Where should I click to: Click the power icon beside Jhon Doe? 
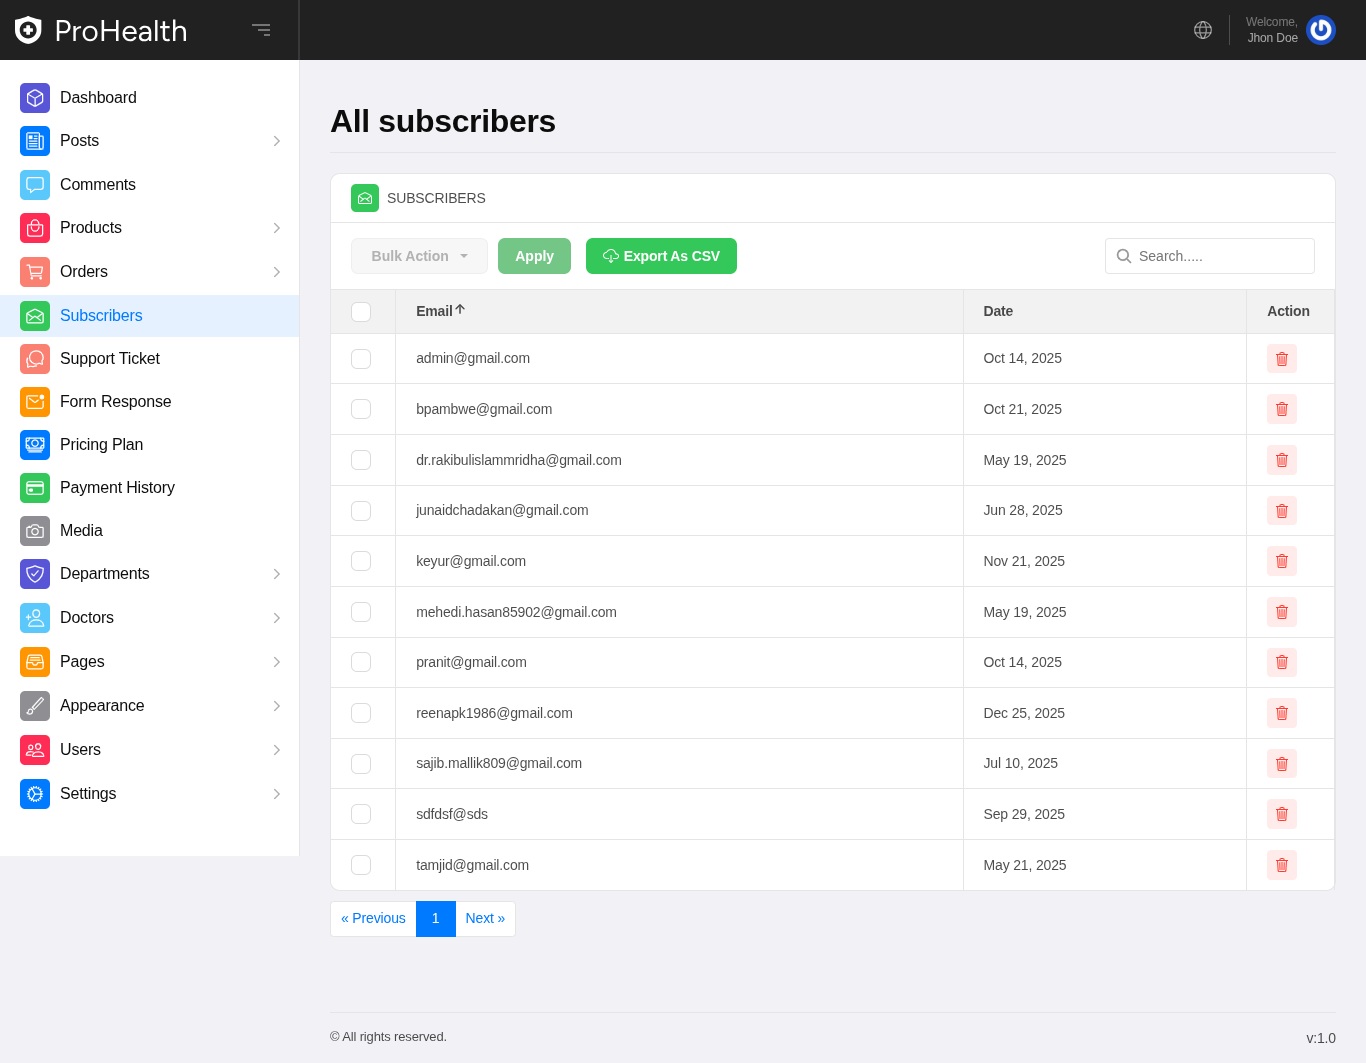tap(1320, 30)
